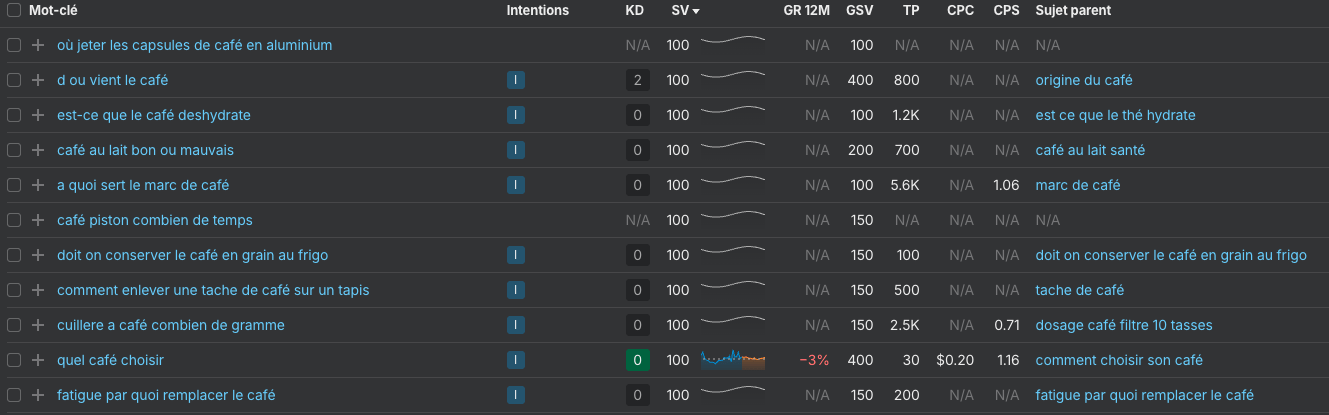1329x415 pixels.
Task: Check the box for 'où jeter les capsules de café en aluminium'
Action: click(14, 45)
